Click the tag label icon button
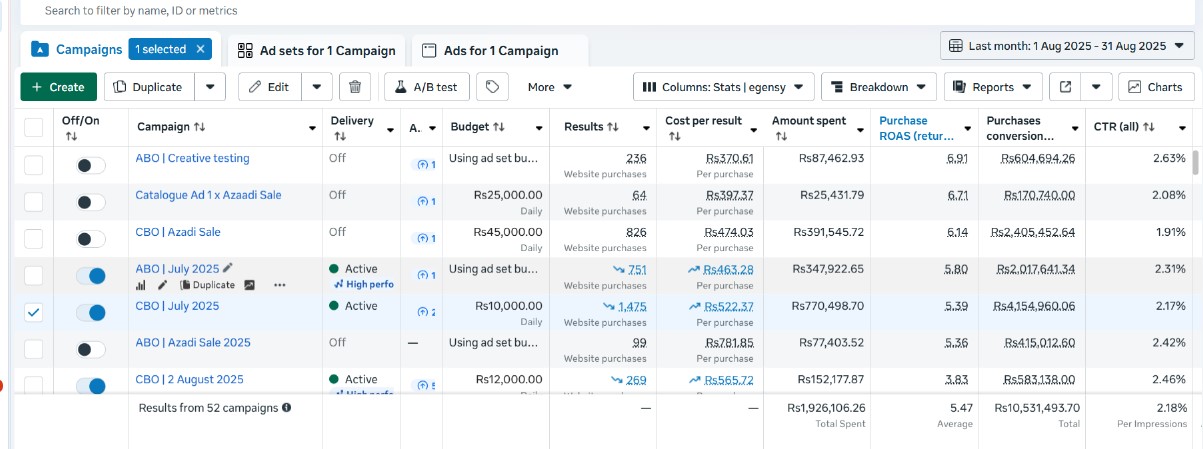This screenshot has height=449, width=1203. click(492, 87)
